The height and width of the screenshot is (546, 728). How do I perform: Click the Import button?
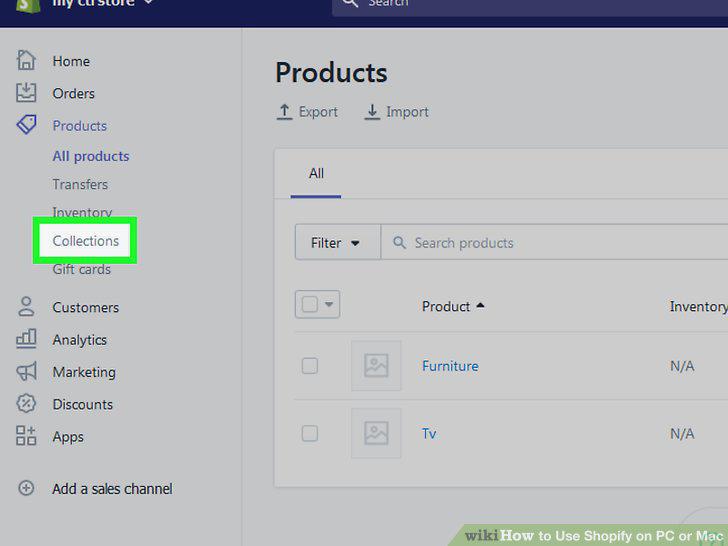396,112
